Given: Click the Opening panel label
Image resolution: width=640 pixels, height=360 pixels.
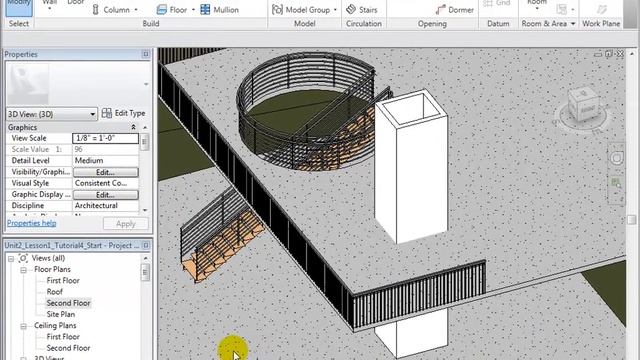Looking at the screenshot, I should pos(432,24).
